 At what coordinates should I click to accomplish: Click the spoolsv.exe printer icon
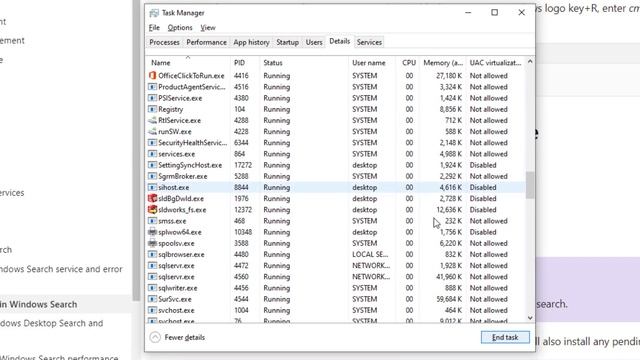tap(152, 243)
